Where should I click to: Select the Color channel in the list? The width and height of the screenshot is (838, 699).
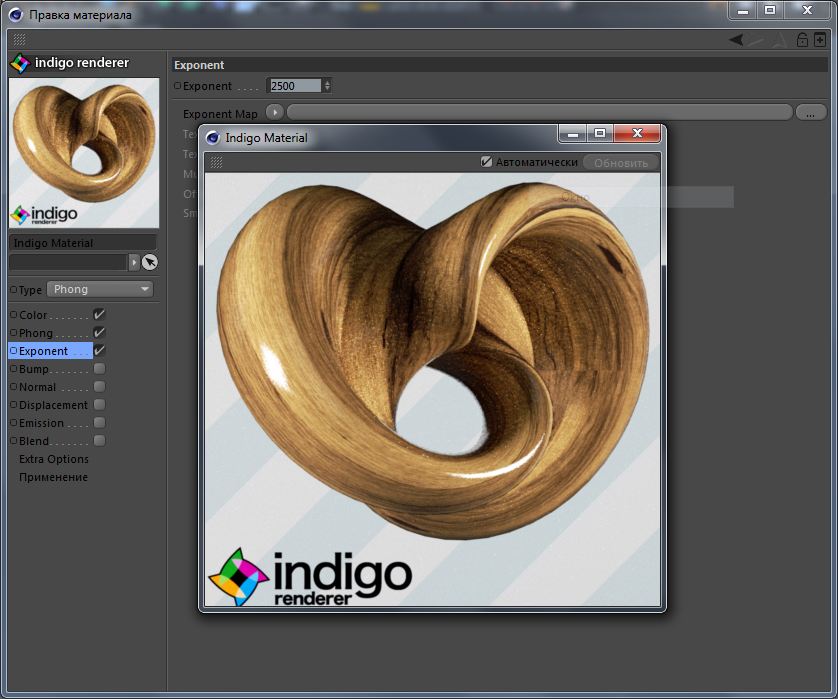(x=33, y=315)
